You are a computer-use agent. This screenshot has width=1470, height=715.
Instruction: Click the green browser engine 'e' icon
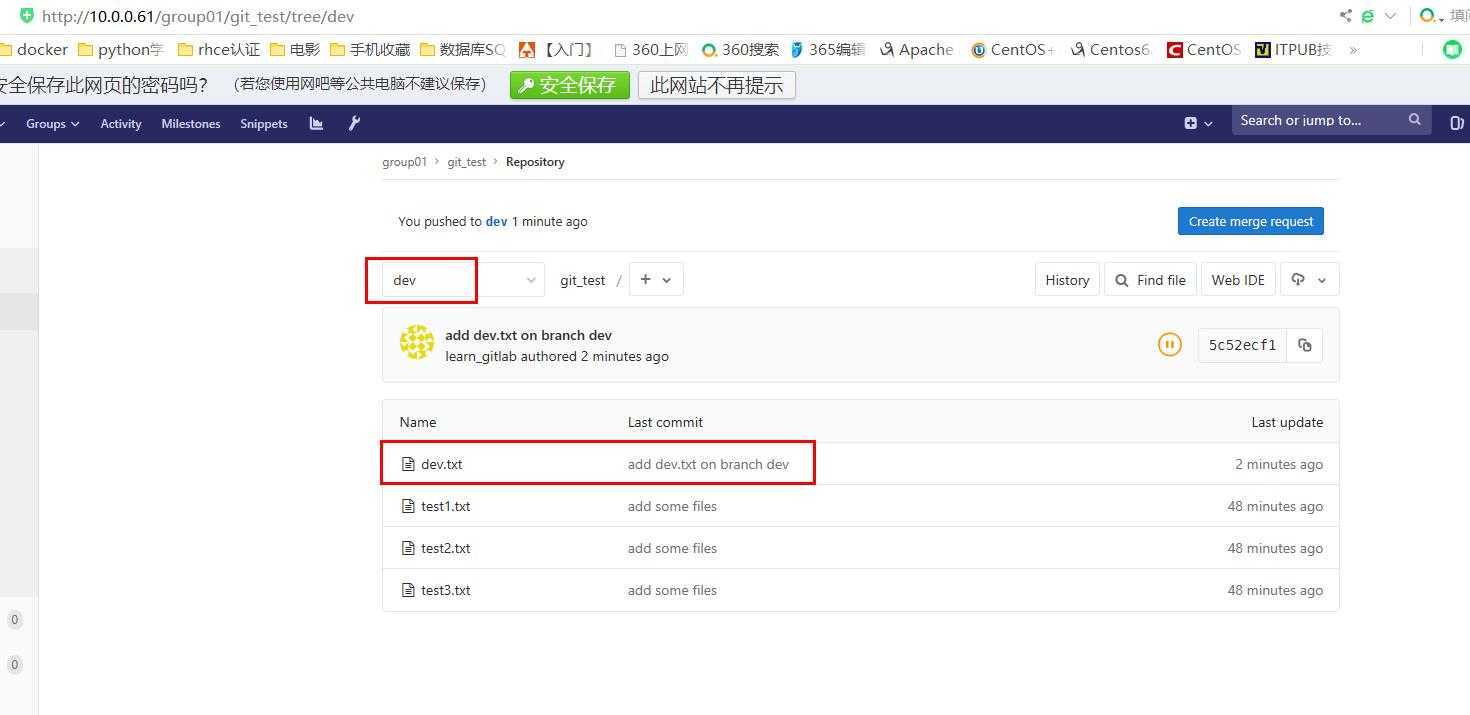1367,16
